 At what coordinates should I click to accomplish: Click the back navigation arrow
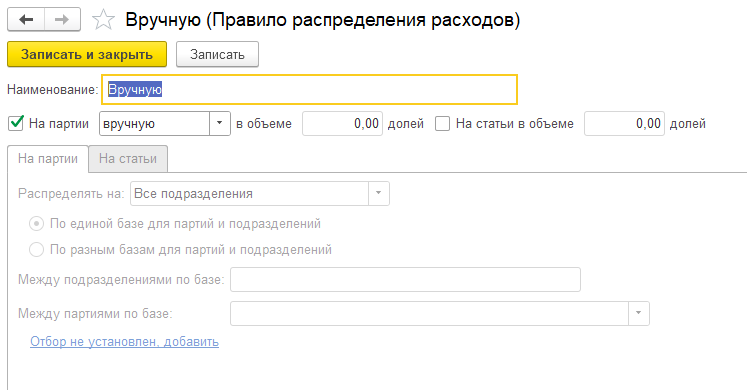26,20
